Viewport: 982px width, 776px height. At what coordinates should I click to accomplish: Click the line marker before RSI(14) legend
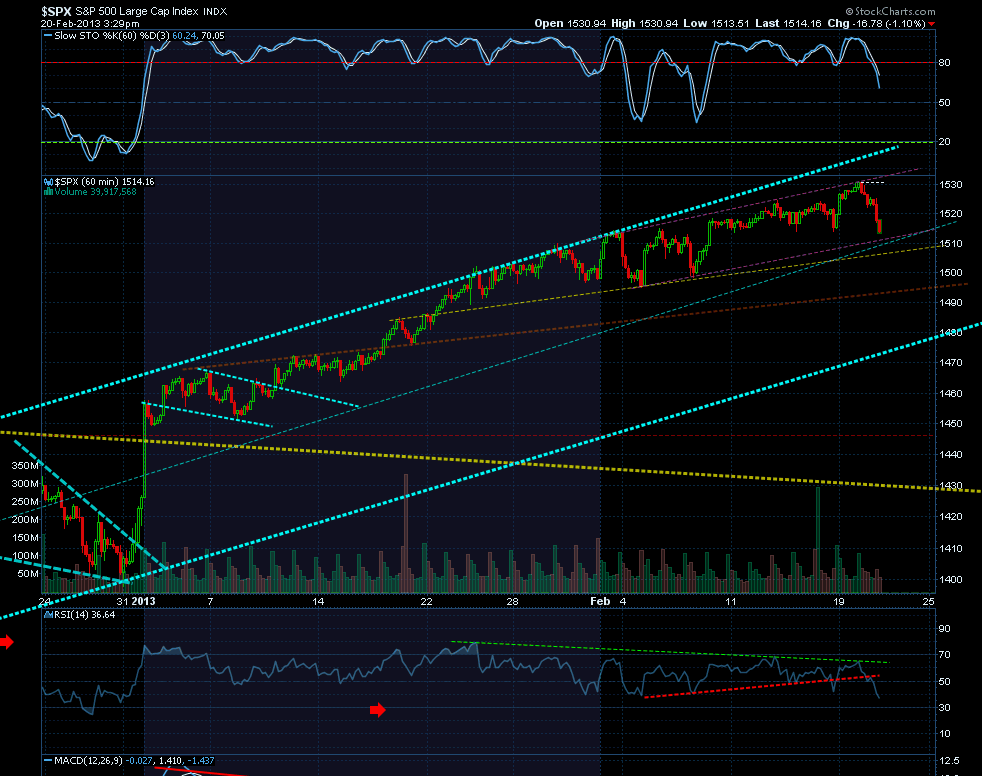click(48, 615)
